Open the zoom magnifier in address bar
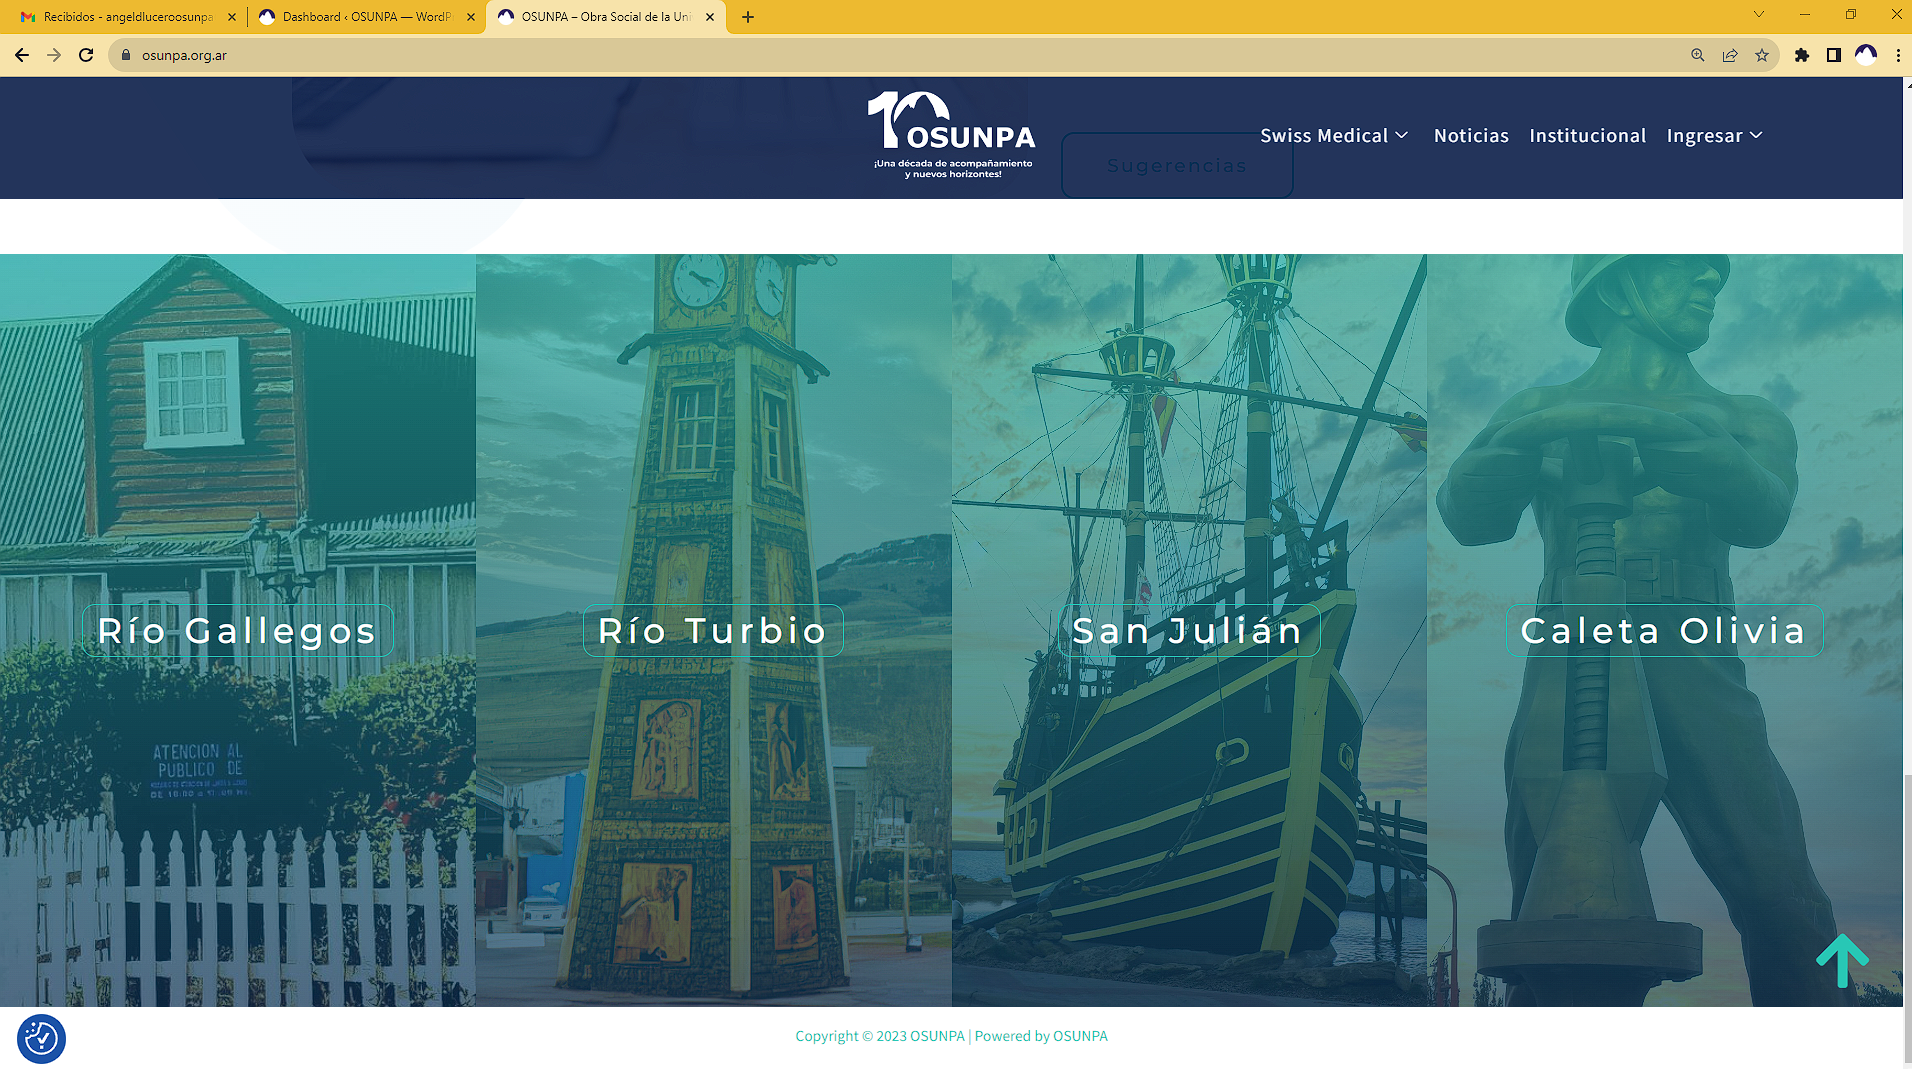 [x=1698, y=55]
